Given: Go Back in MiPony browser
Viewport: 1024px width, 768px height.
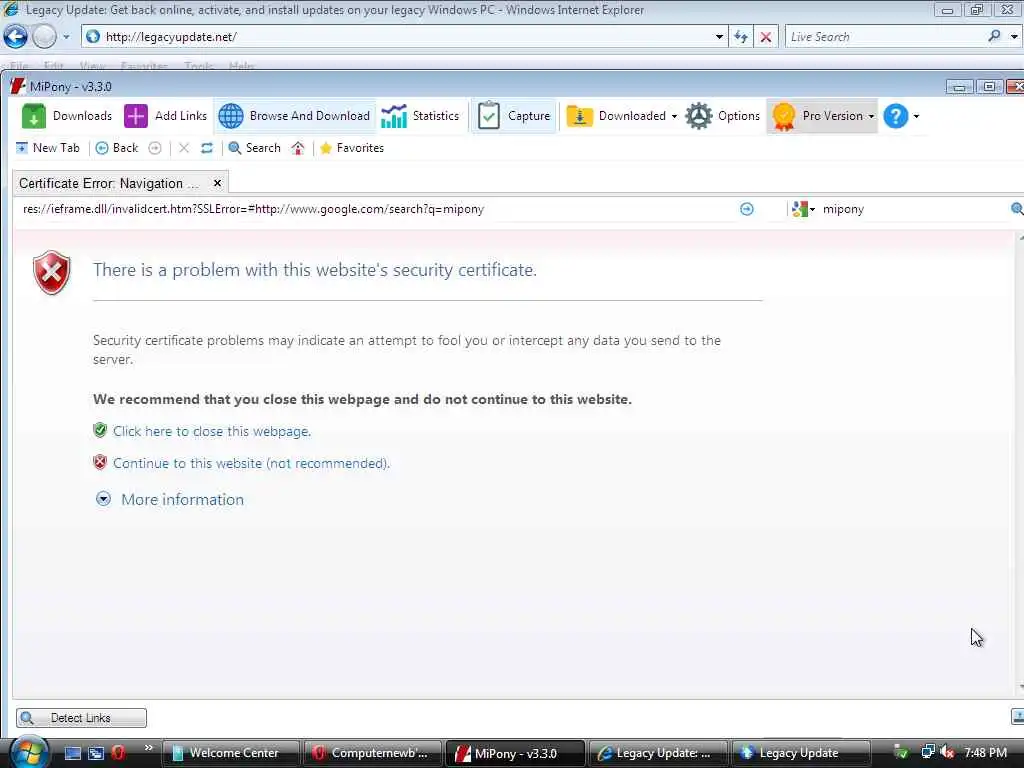Looking at the screenshot, I should [x=117, y=148].
